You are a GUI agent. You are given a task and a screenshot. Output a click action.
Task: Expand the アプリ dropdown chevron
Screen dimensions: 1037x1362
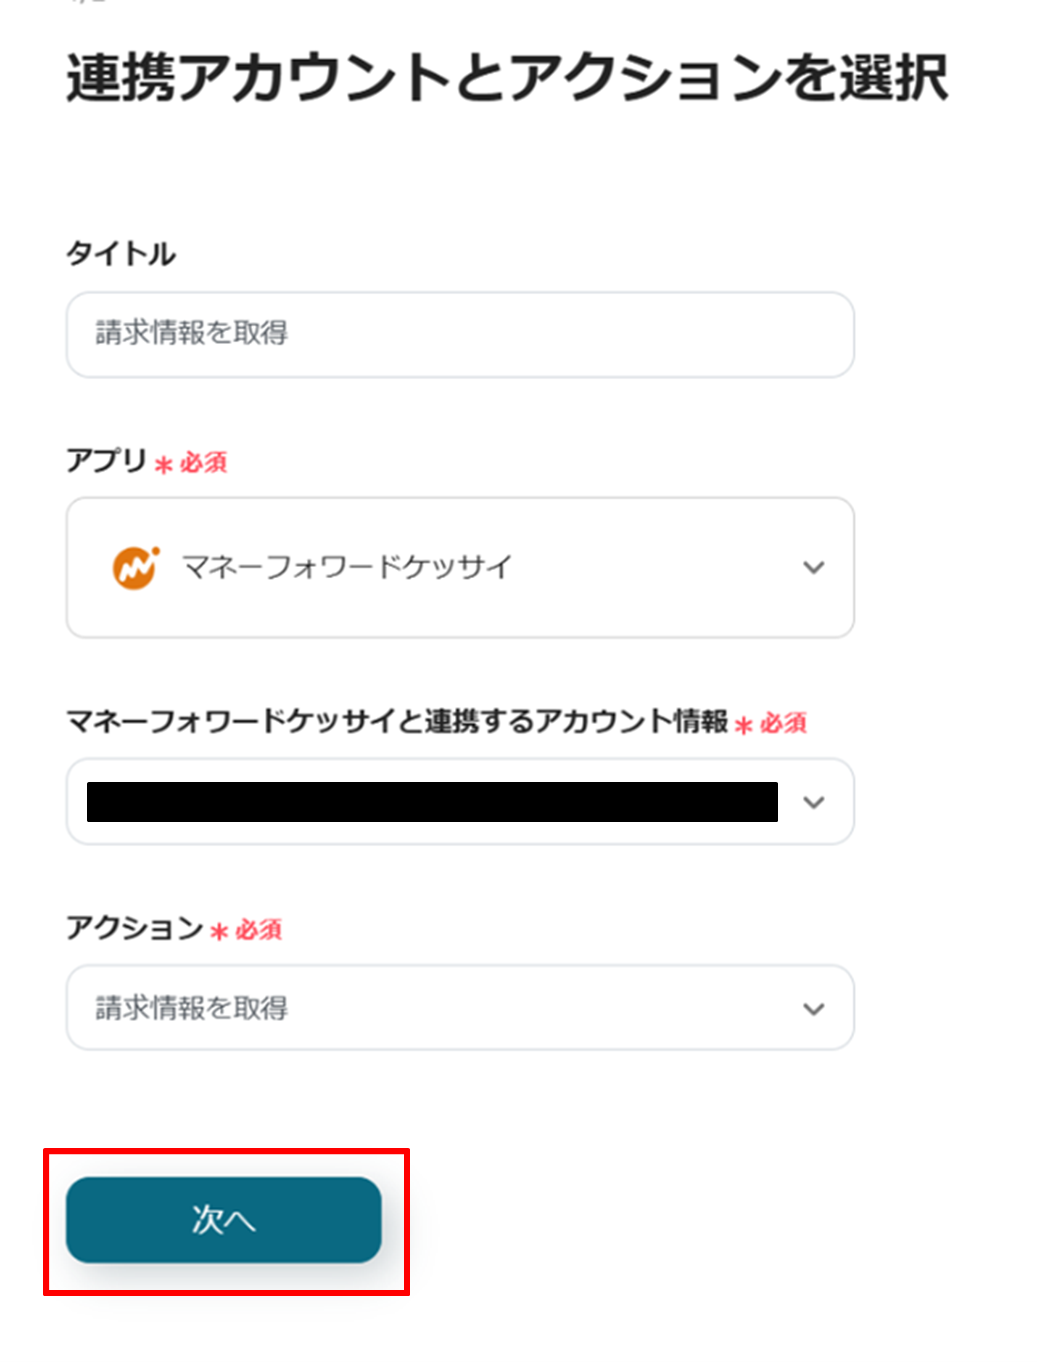coord(813,567)
